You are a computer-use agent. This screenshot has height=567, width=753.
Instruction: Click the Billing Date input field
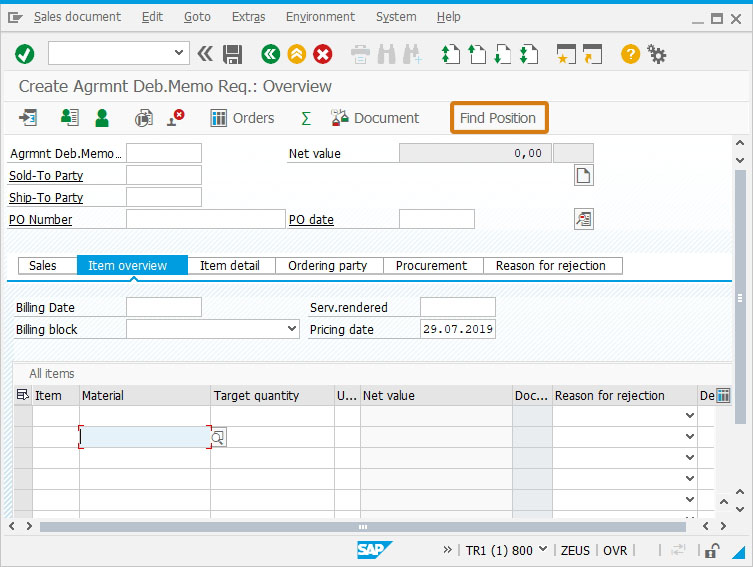164,307
